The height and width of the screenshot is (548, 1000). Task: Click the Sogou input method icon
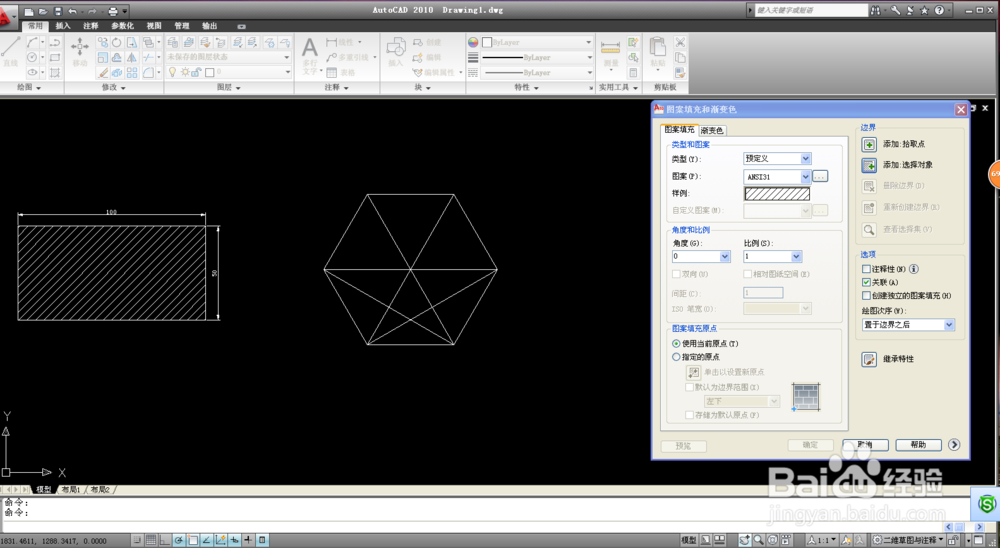[x=987, y=505]
